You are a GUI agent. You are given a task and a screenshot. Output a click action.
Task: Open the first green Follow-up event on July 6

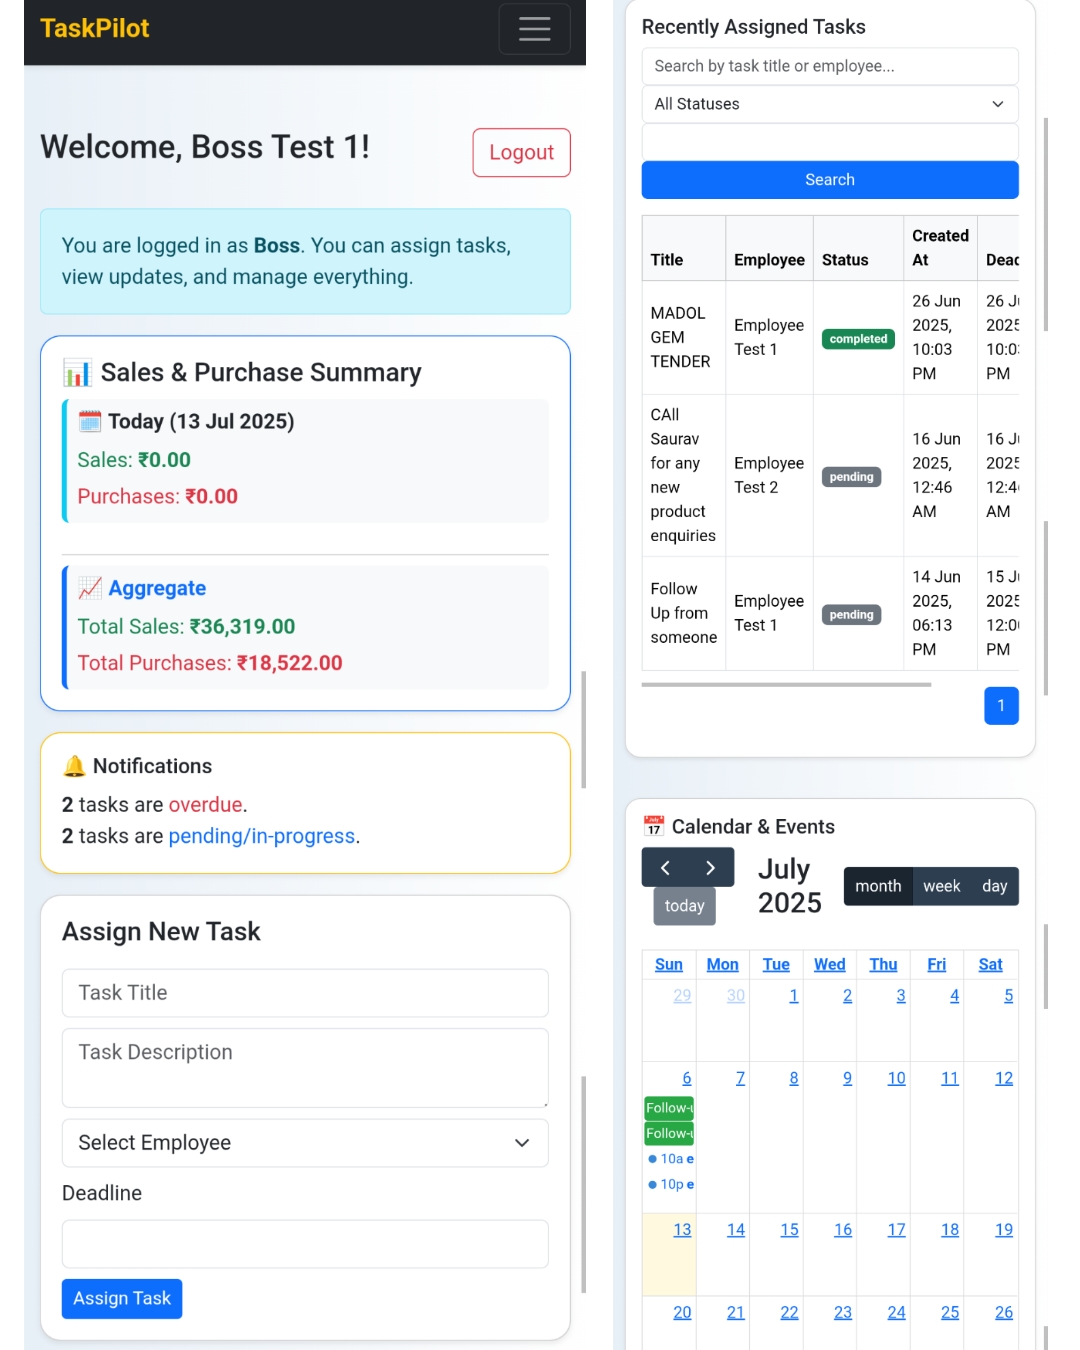[x=669, y=1108]
